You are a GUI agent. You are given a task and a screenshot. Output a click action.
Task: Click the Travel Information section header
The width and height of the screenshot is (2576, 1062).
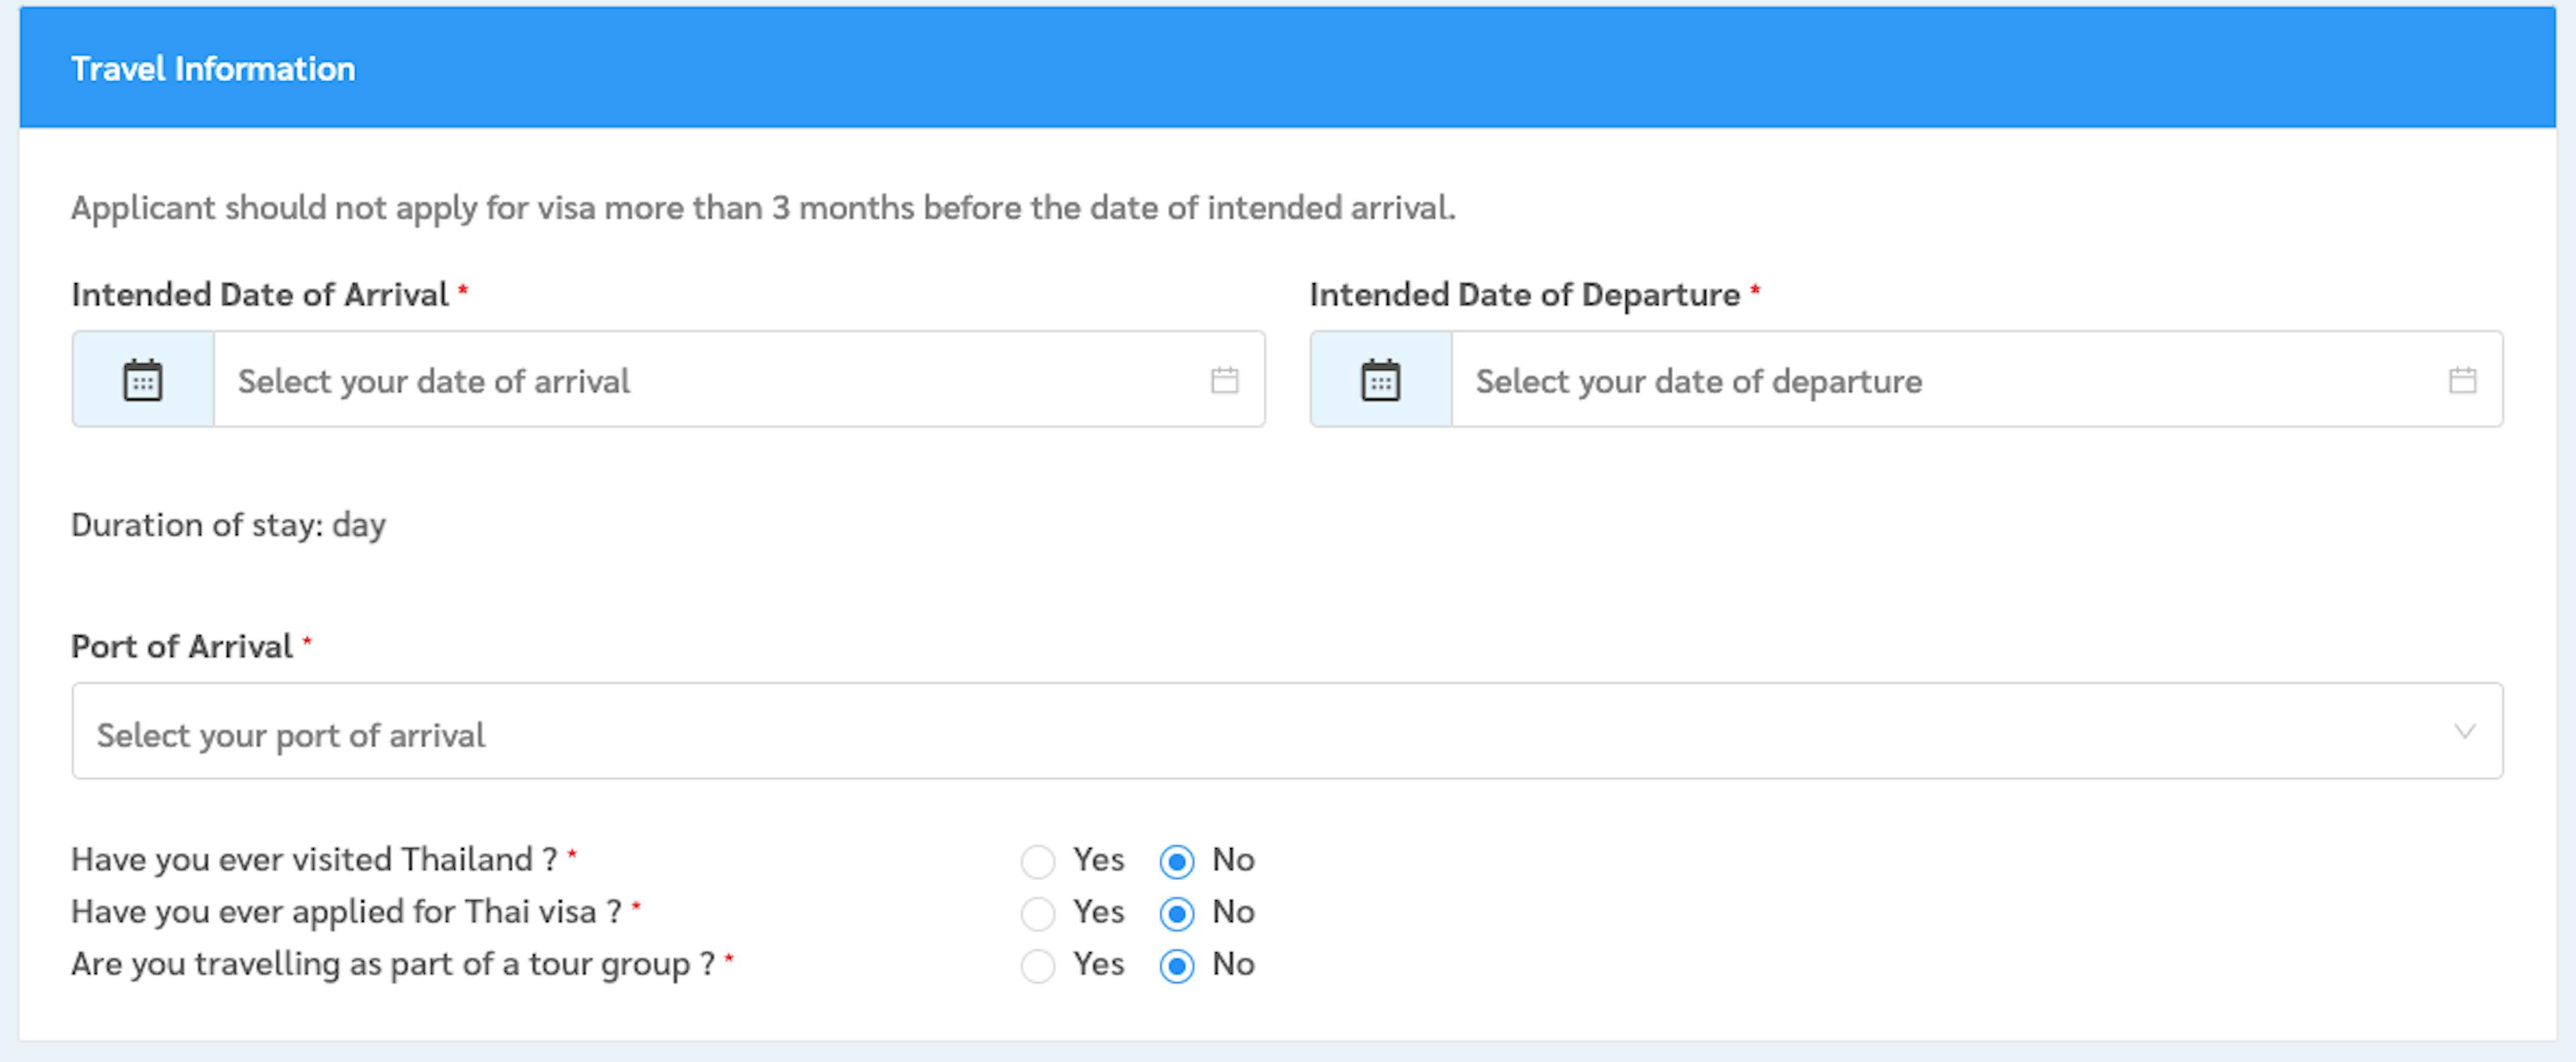click(x=1287, y=68)
